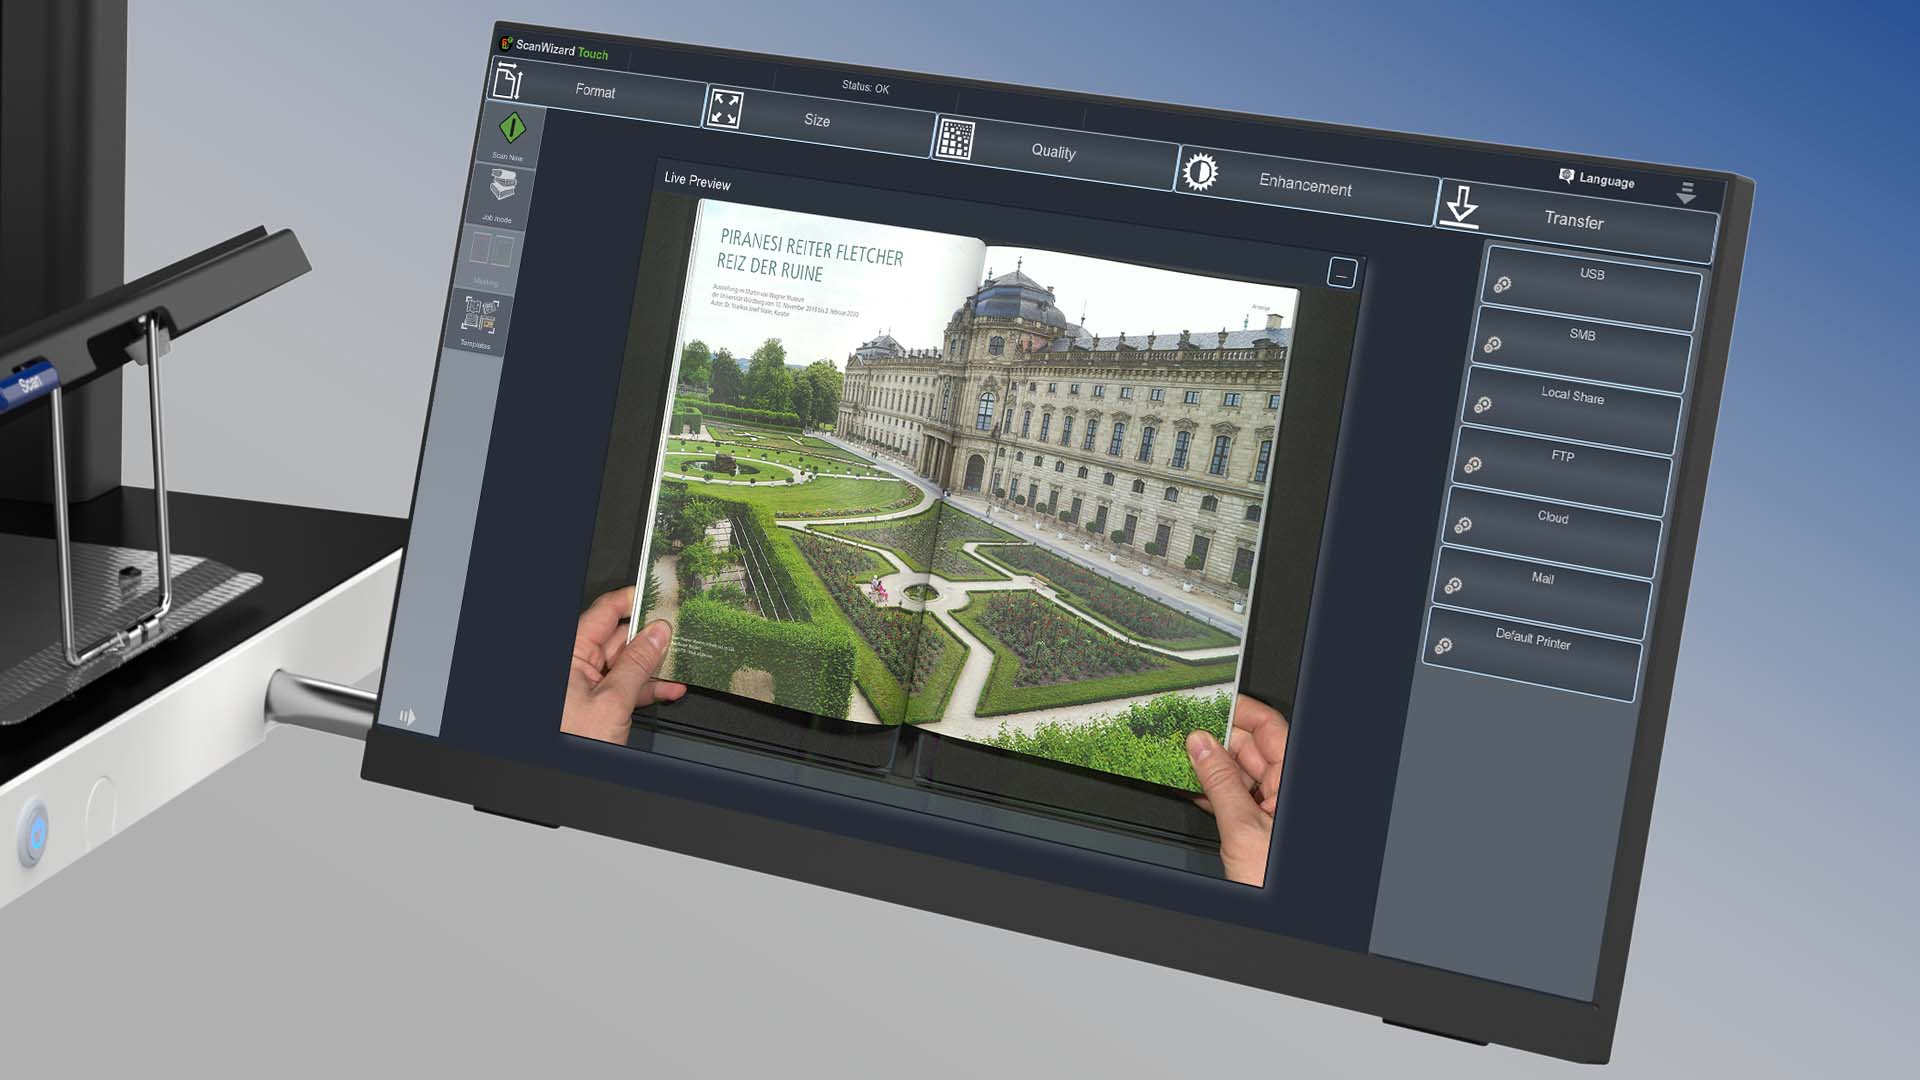Click the Format page dimensions icon

tap(508, 80)
